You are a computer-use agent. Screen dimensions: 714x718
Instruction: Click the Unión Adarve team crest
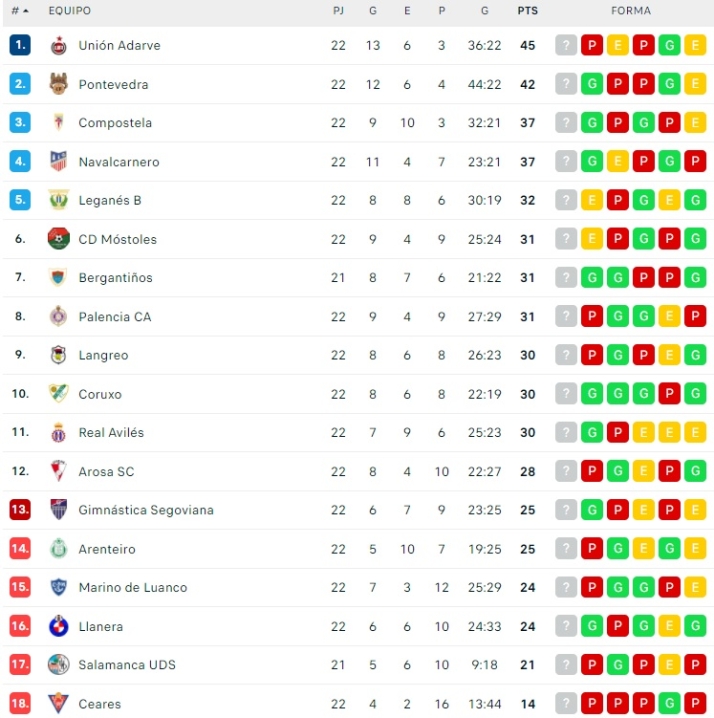[58, 46]
